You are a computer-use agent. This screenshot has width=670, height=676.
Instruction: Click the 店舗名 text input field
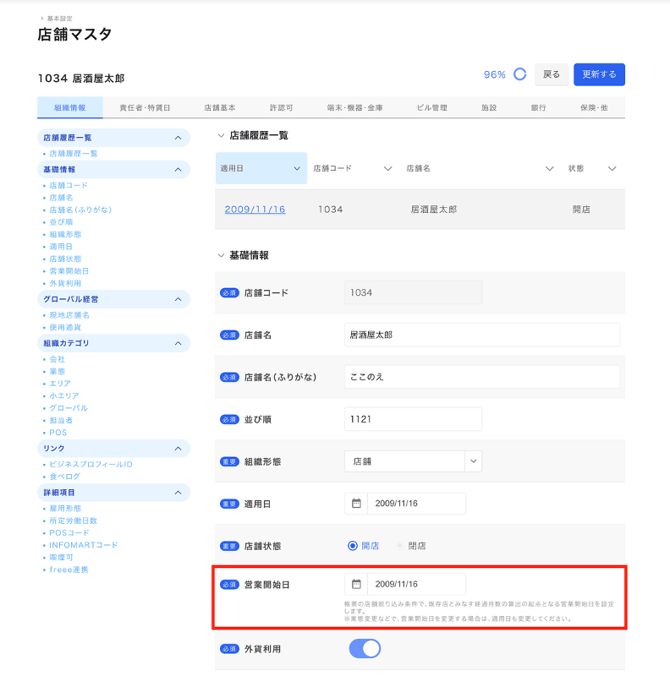pyautogui.click(x=482, y=335)
